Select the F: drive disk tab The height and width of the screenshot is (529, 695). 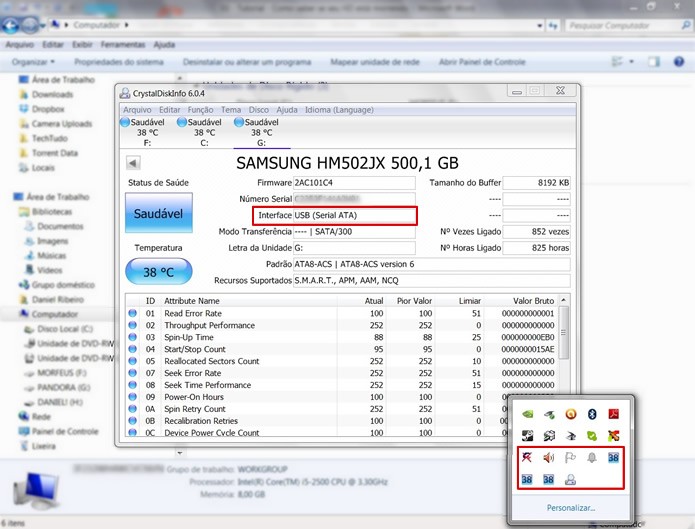click(147, 132)
